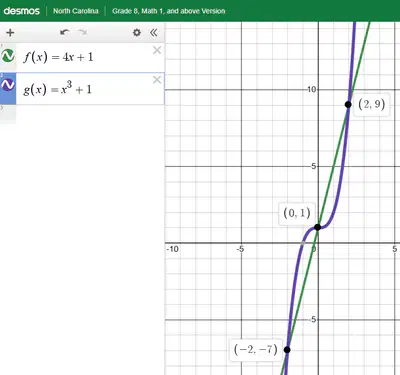Image resolution: width=400 pixels, height=375 pixels.
Task: Click the y-axis label 10
Action: tap(311, 89)
